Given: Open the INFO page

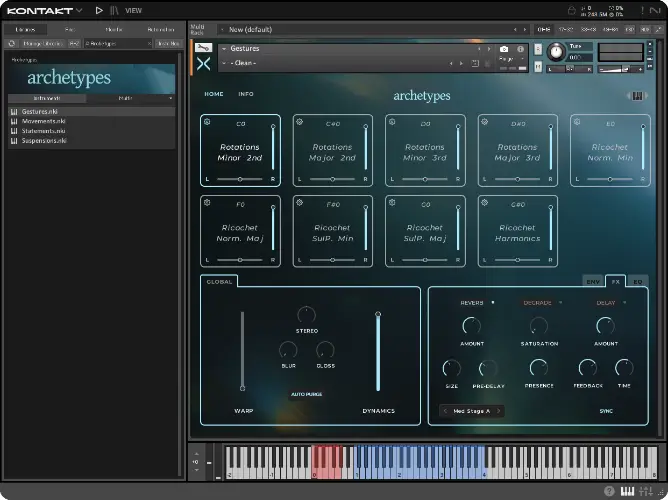Looking at the screenshot, I should (x=245, y=94).
